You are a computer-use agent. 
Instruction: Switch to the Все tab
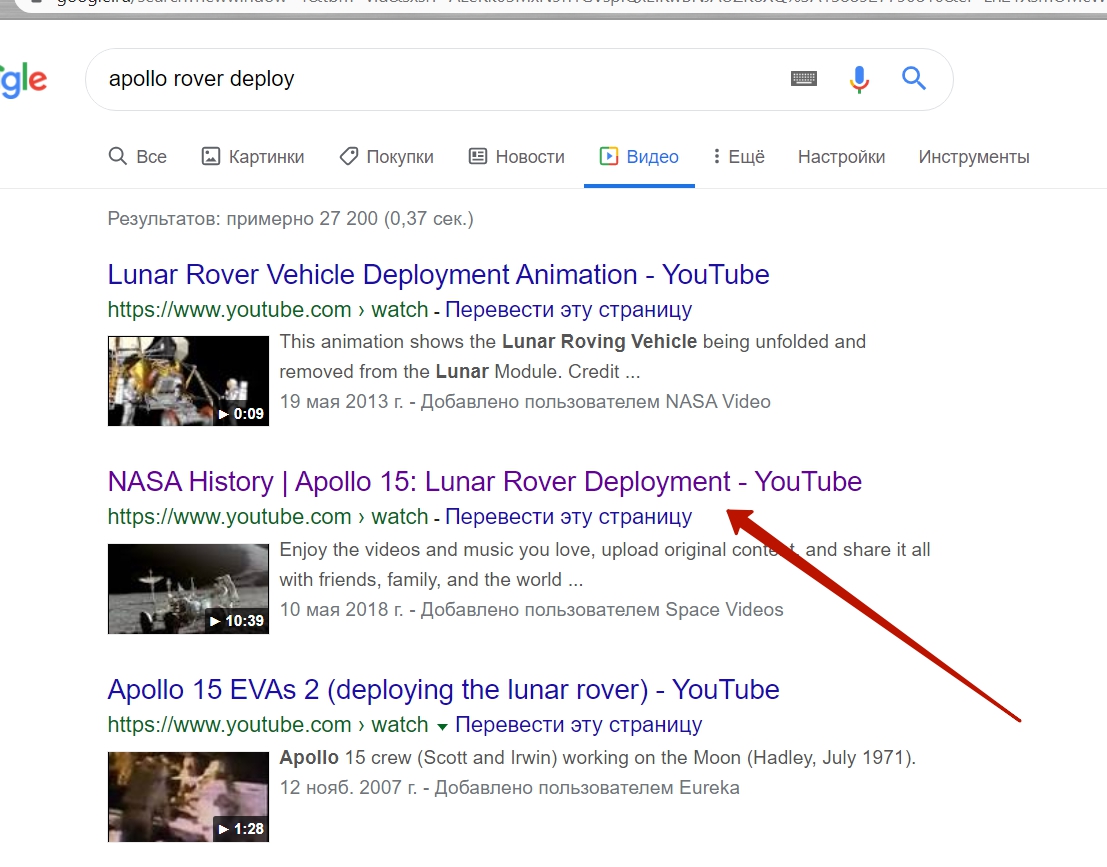(138, 157)
